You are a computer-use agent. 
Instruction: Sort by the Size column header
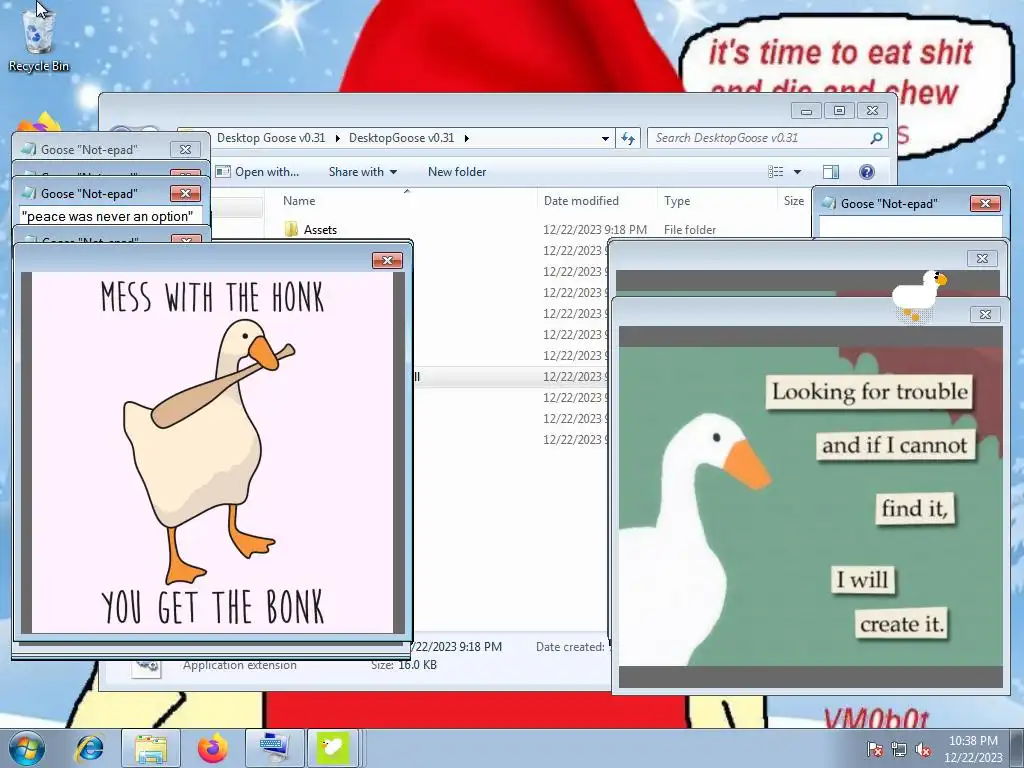794,200
